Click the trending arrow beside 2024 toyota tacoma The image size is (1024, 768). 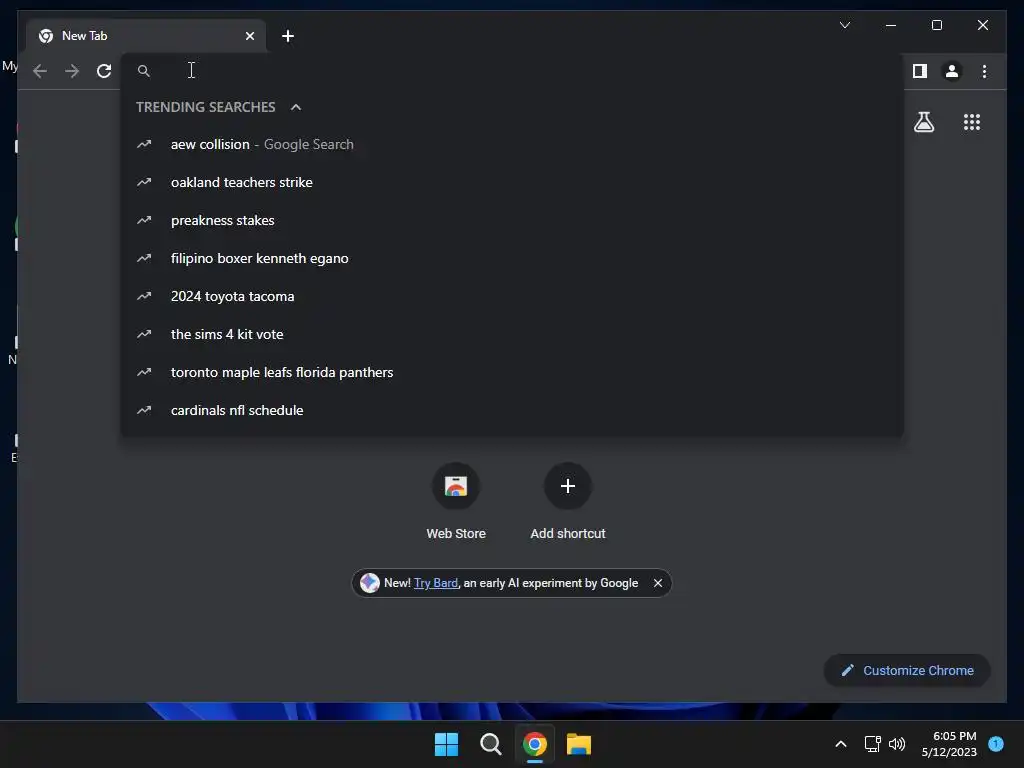tap(144, 296)
